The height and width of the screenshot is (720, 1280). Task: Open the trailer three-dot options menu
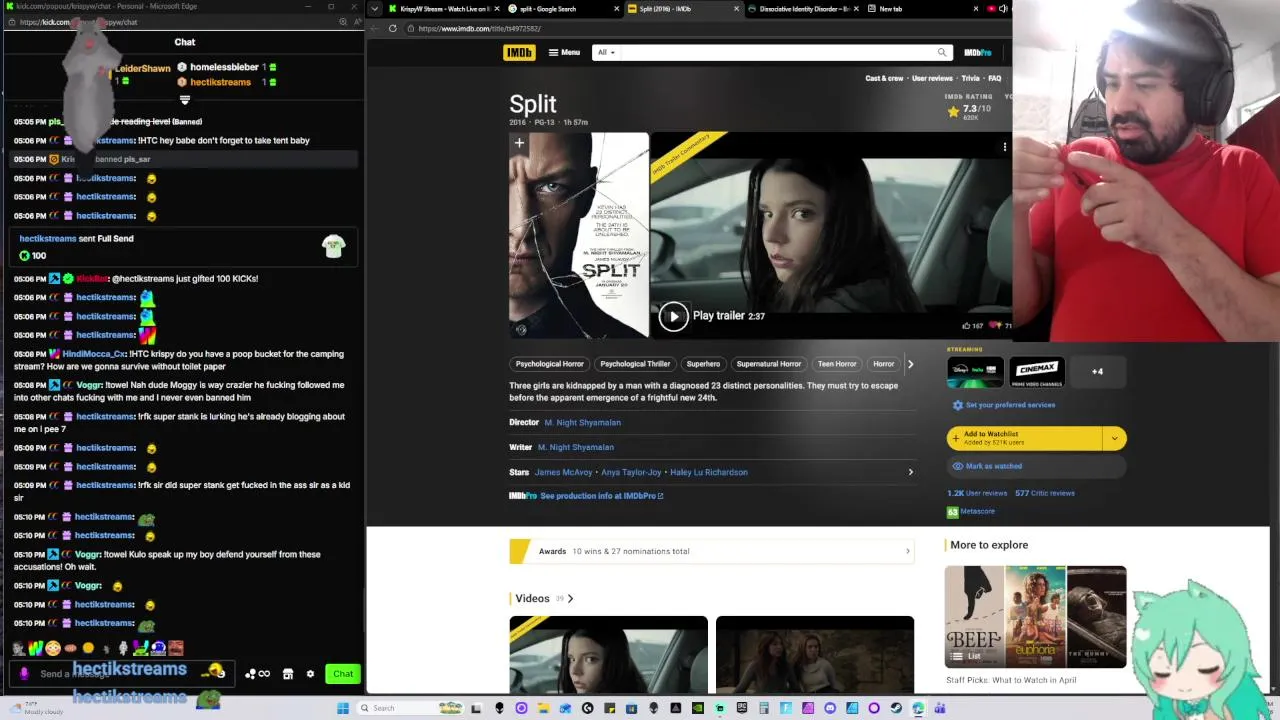1005,147
